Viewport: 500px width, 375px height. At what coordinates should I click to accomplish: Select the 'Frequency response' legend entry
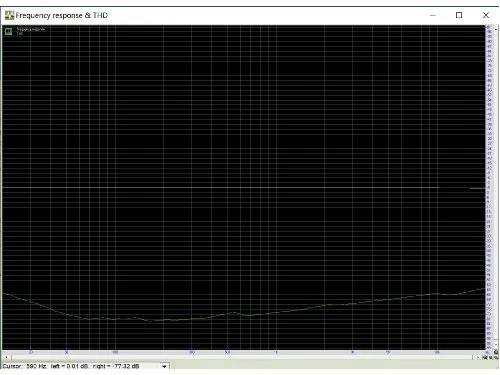31,29
